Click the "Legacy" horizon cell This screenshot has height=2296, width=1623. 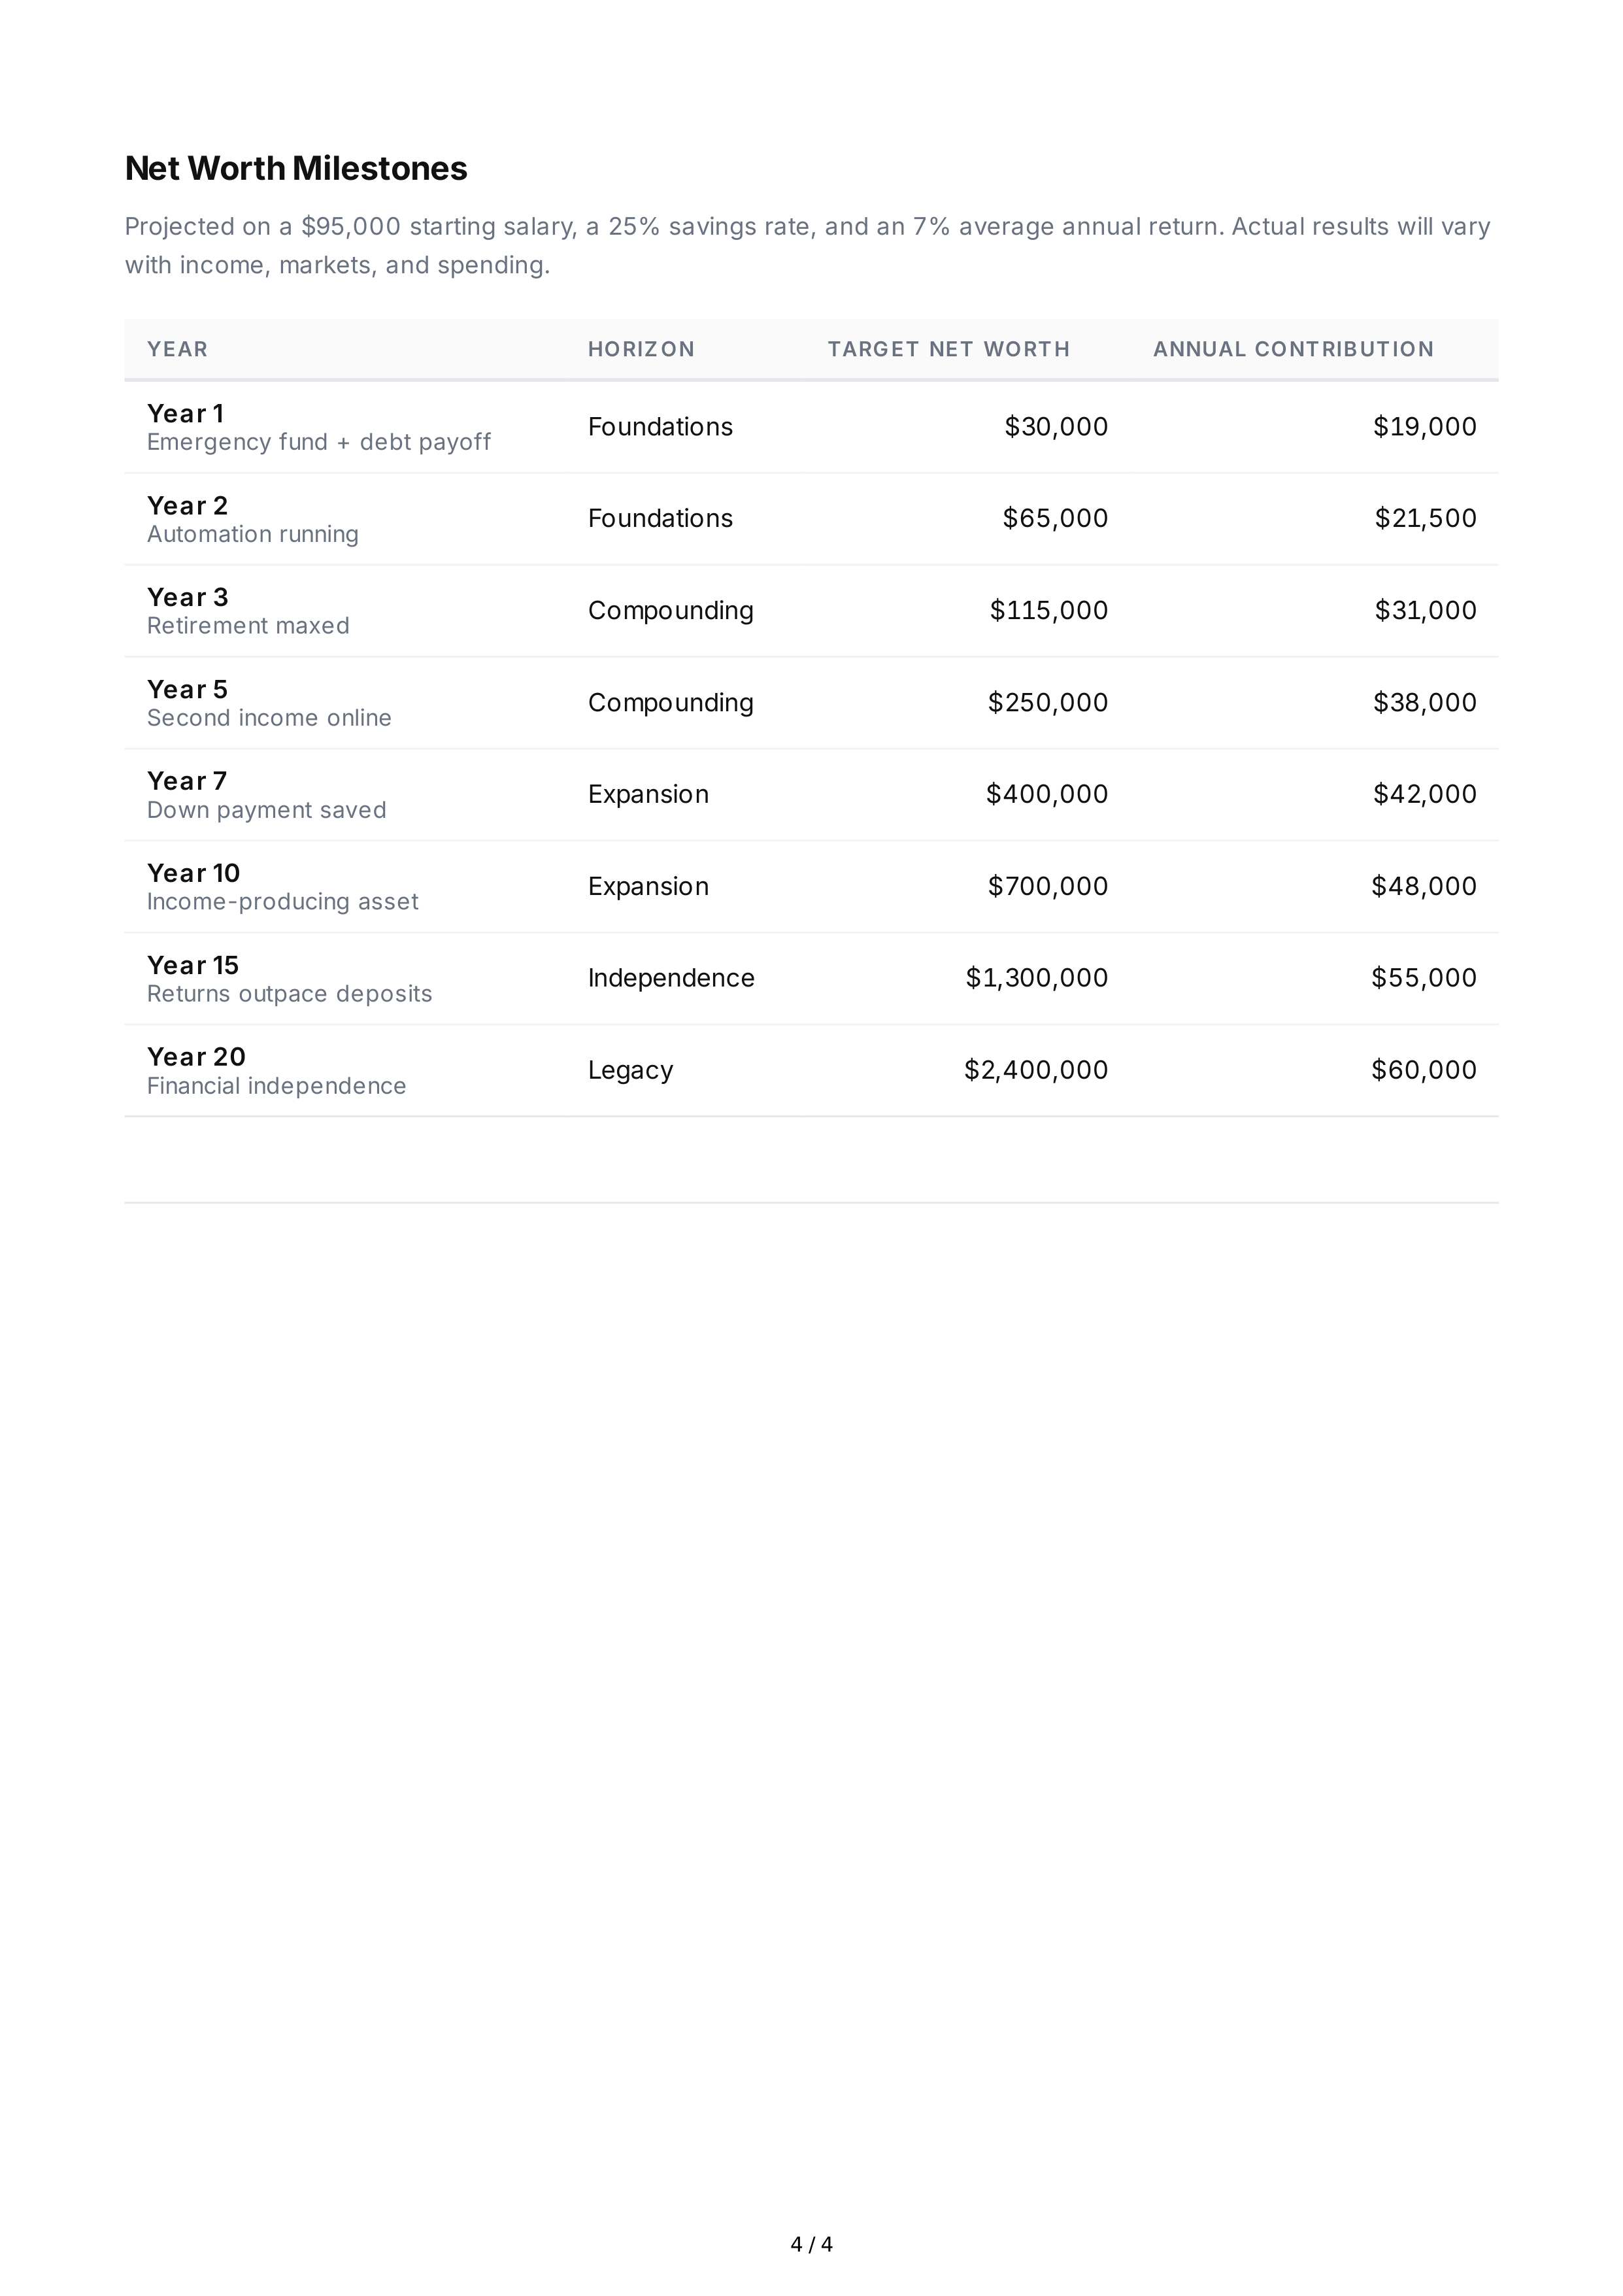[630, 1070]
